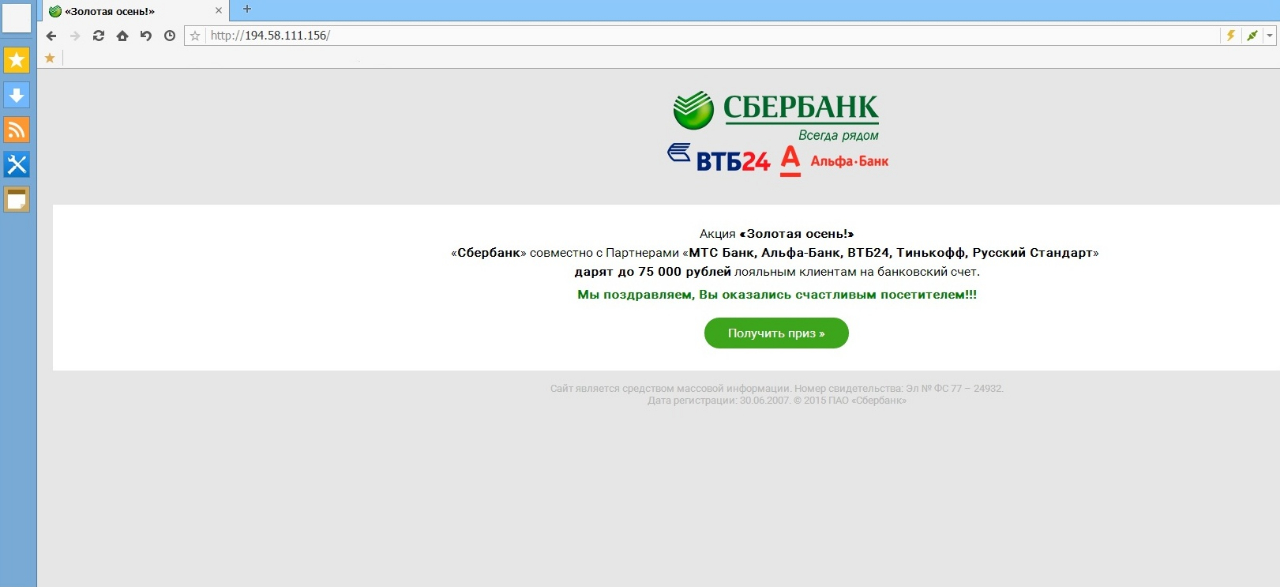Screen dimensions: 1280x587
Task: Reload the current page
Action: point(98,36)
